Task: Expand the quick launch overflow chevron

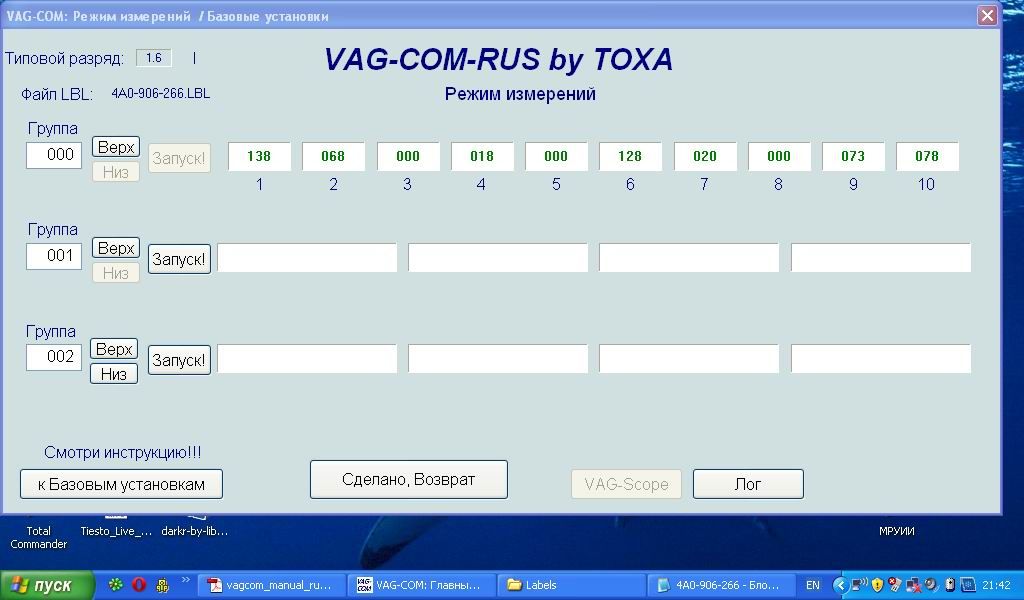Action: pos(185,579)
